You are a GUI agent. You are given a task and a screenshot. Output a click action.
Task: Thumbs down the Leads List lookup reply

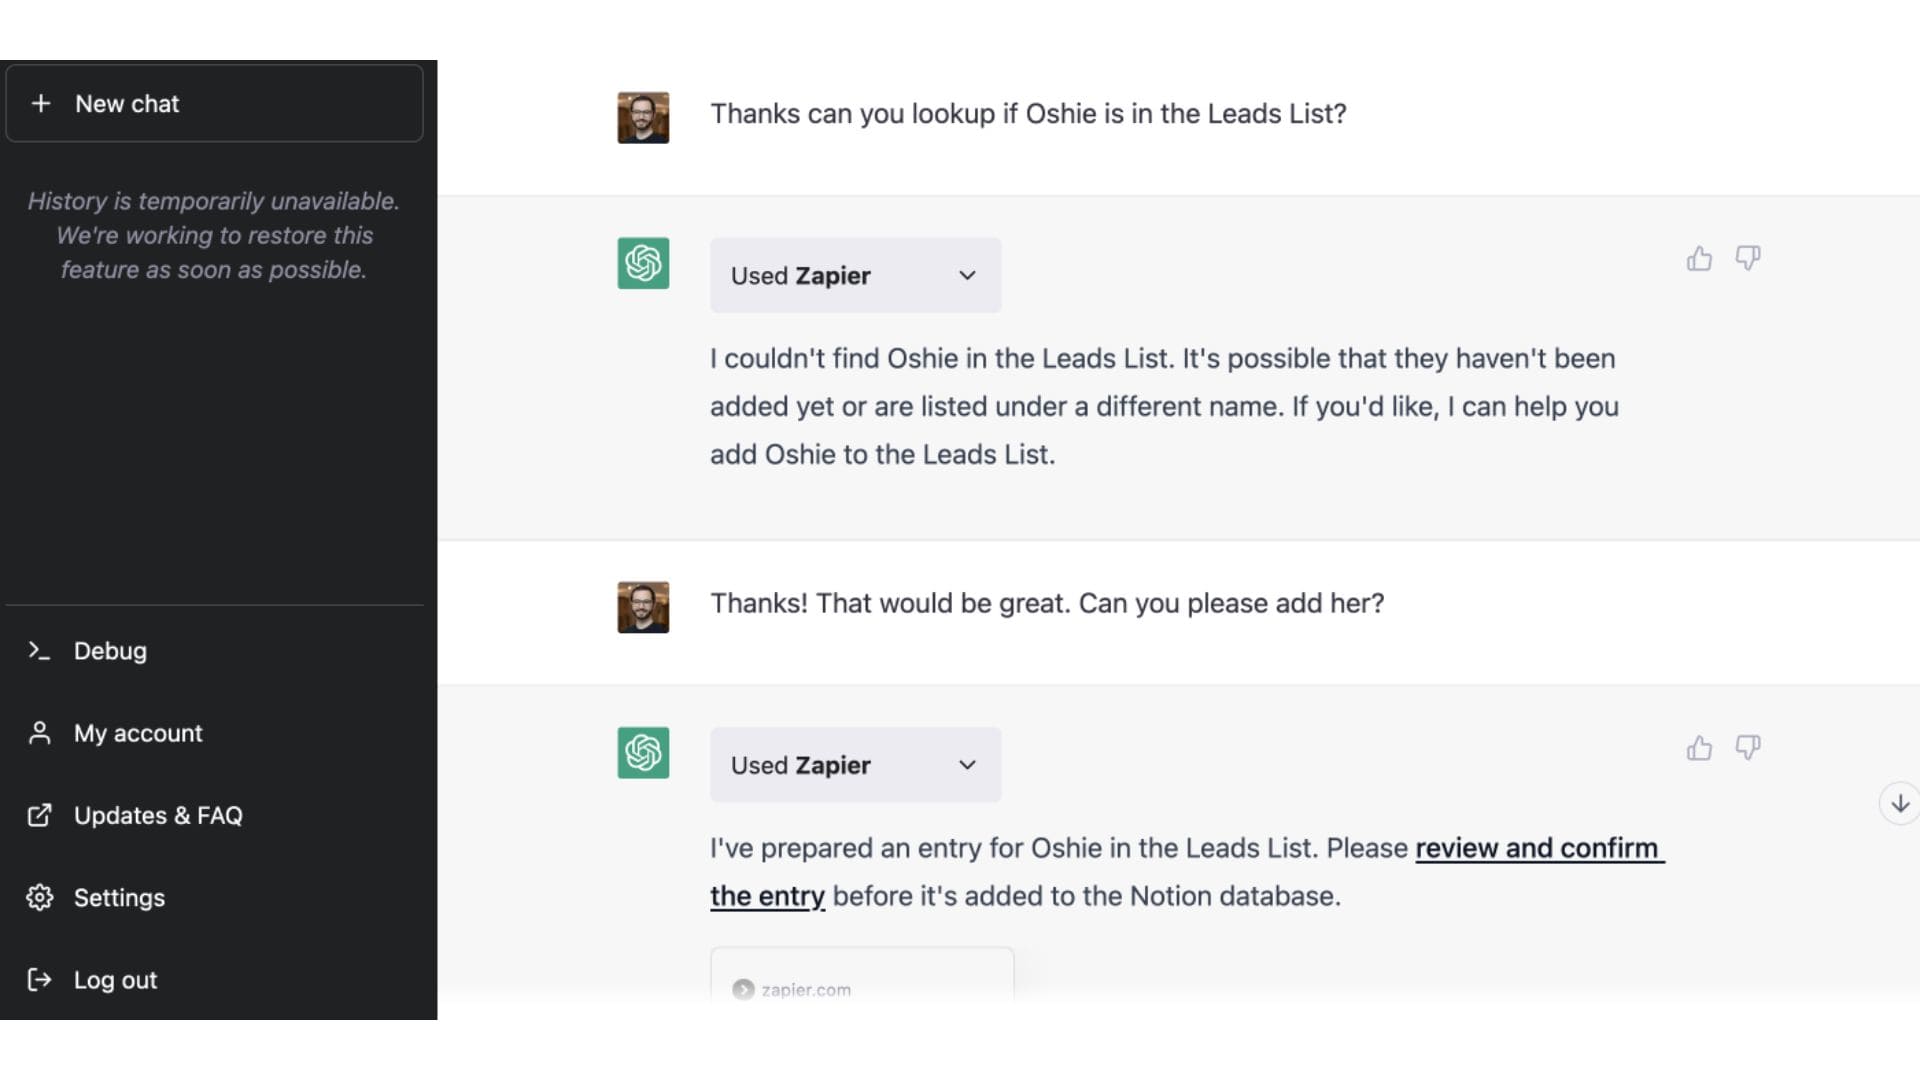[1748, 258]
